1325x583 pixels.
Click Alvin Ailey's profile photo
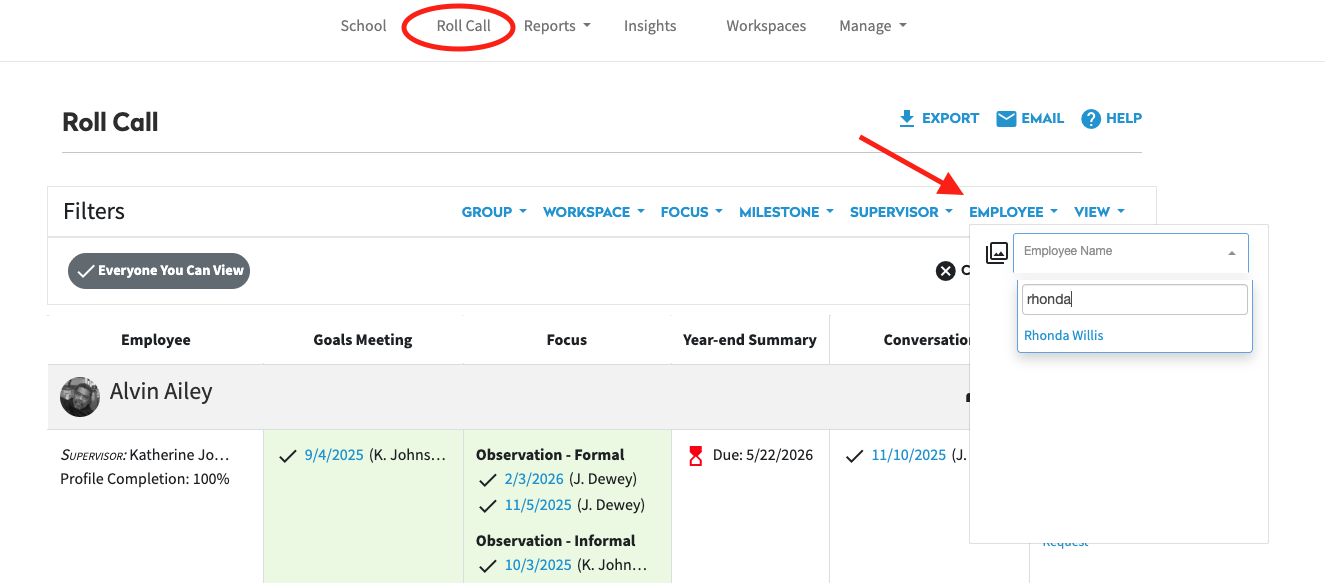(80, 397)
